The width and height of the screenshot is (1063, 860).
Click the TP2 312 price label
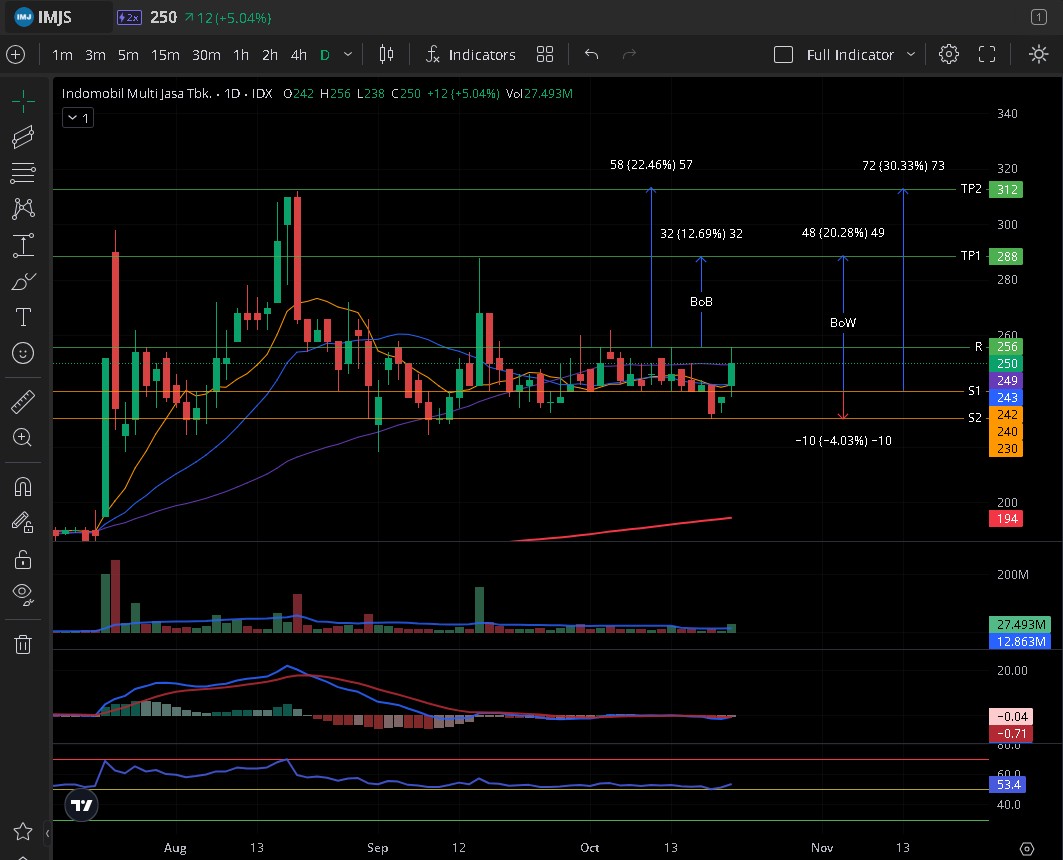[1007, 189]
